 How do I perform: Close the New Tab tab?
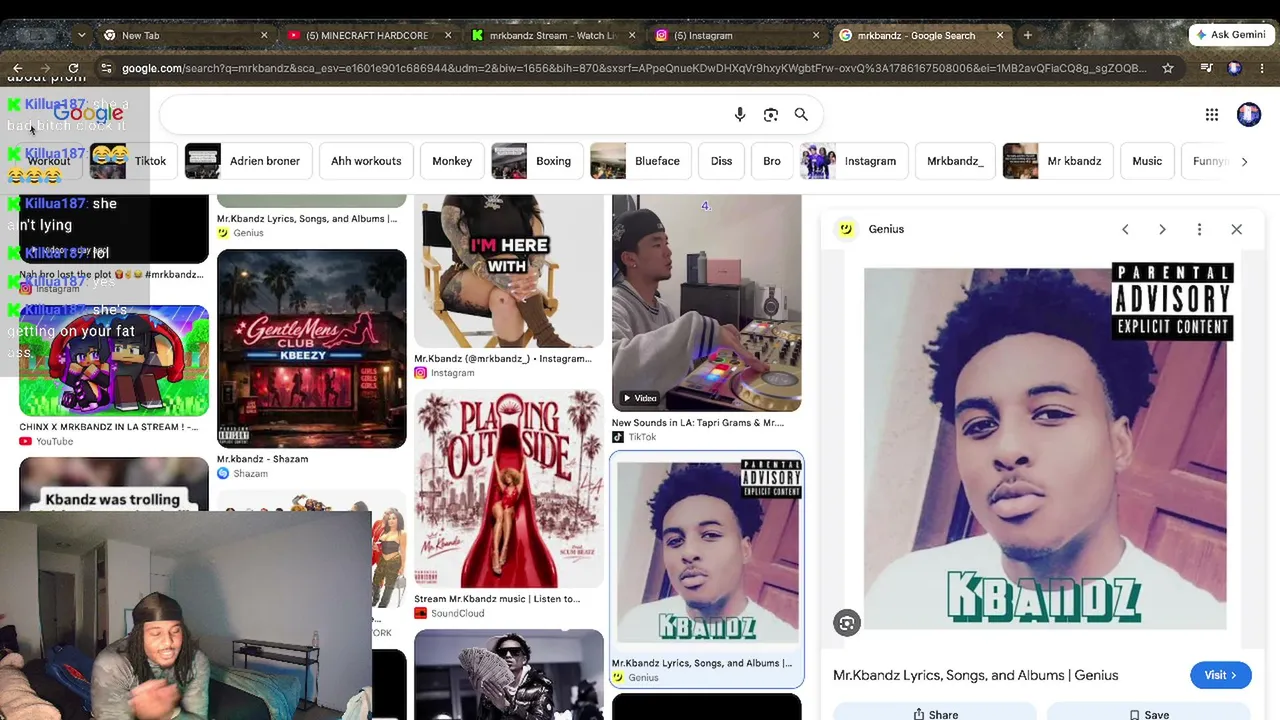pyautogui.click(x=264, y=35)
